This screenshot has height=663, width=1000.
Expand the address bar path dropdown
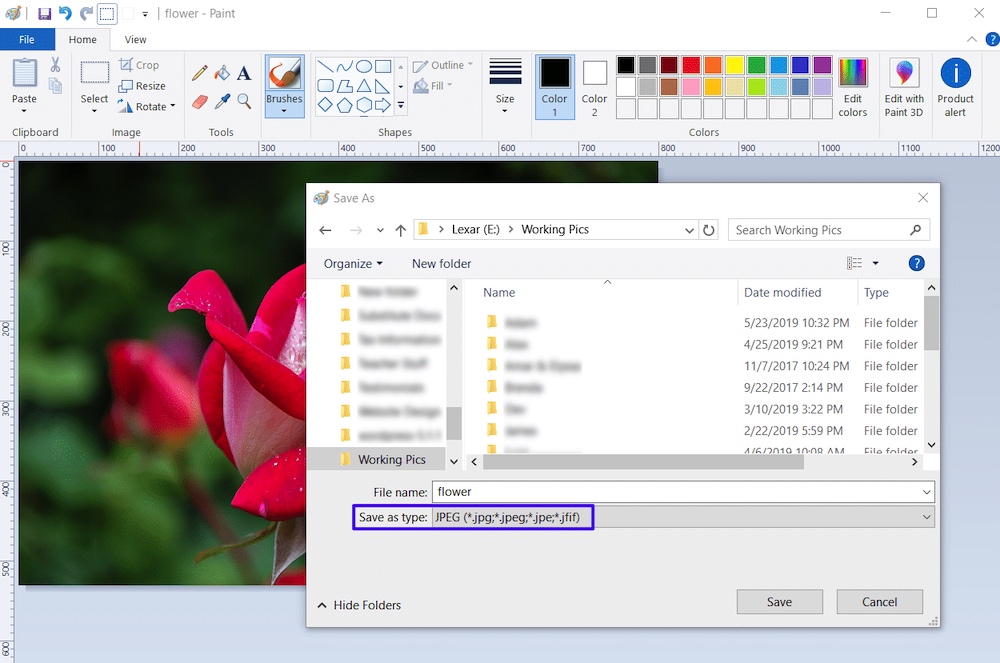coord(689,230)
